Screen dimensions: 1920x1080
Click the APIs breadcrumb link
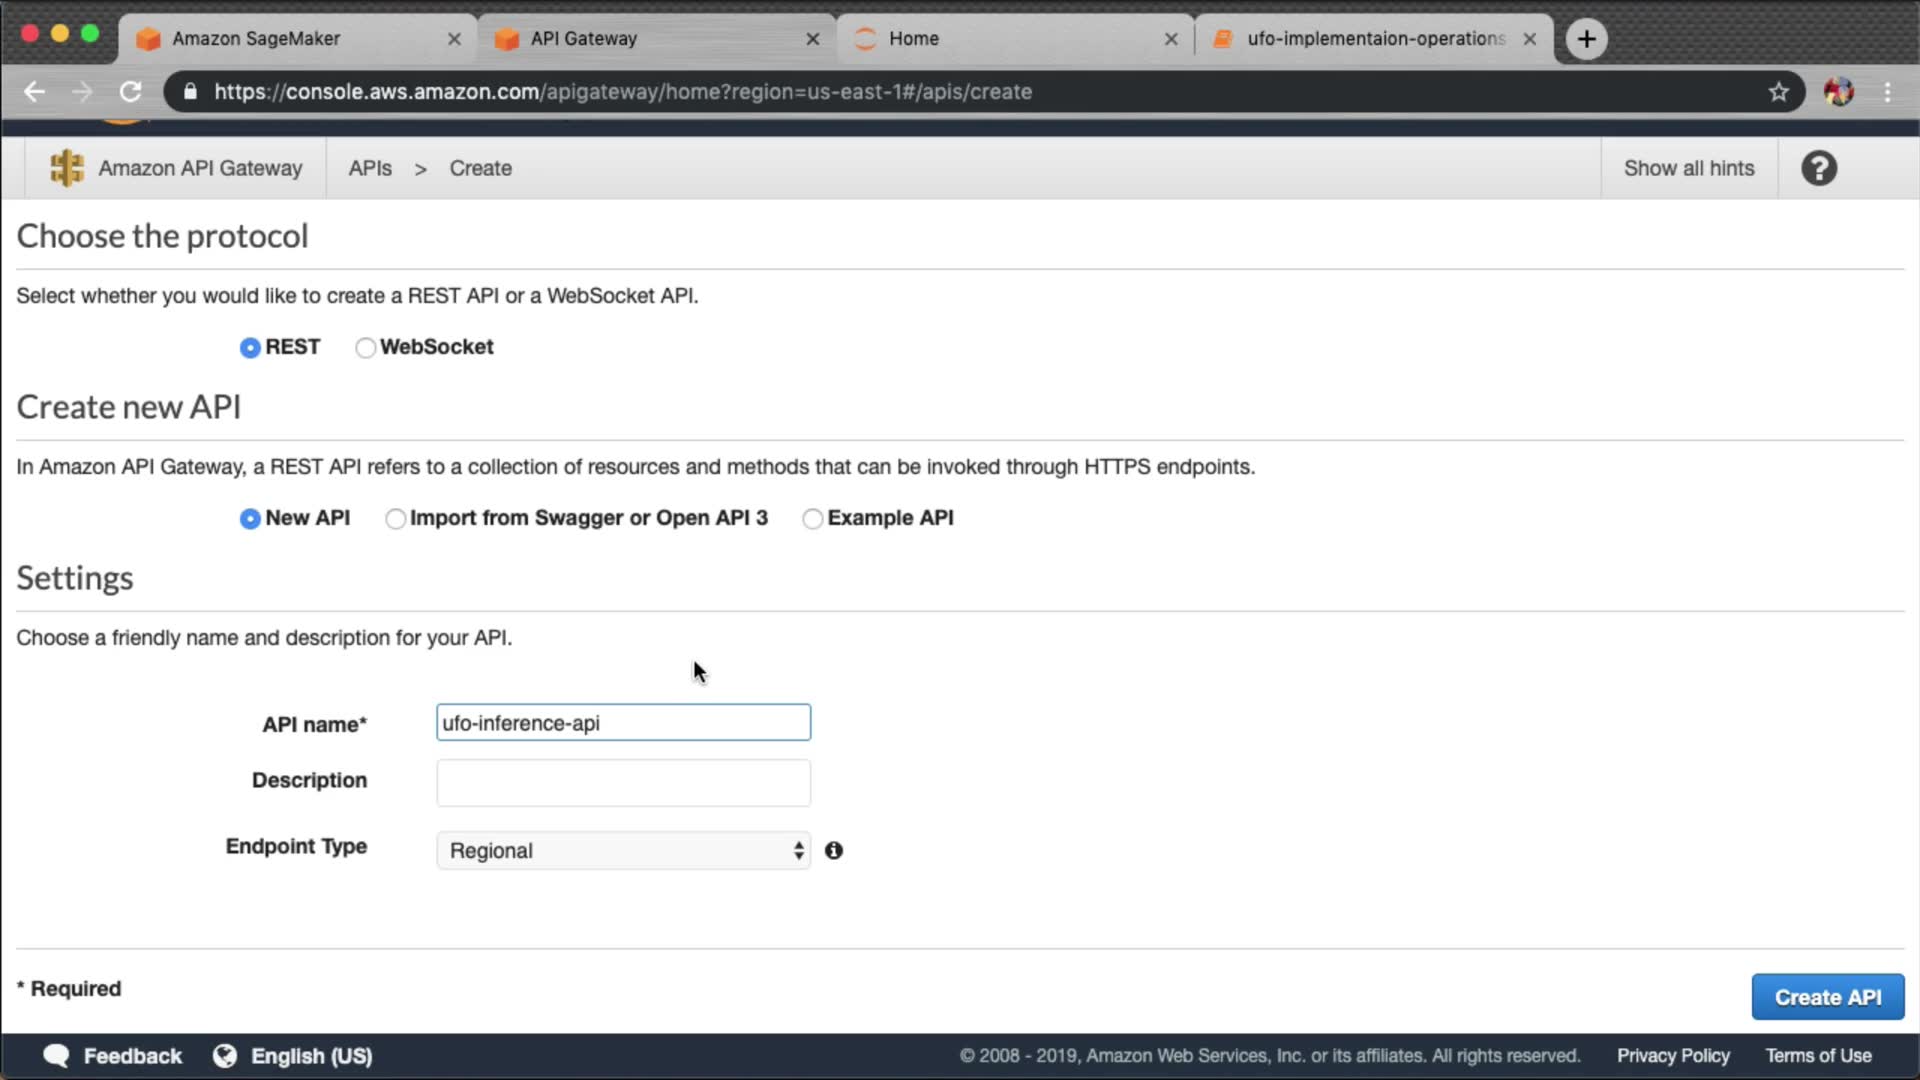pos(370,168)
